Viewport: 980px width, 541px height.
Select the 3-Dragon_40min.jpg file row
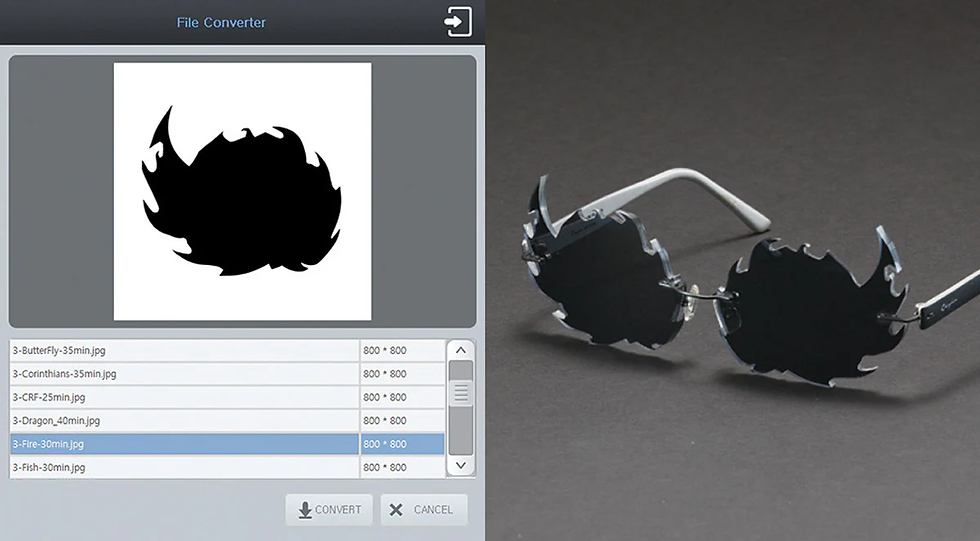(x=228, y=420)
